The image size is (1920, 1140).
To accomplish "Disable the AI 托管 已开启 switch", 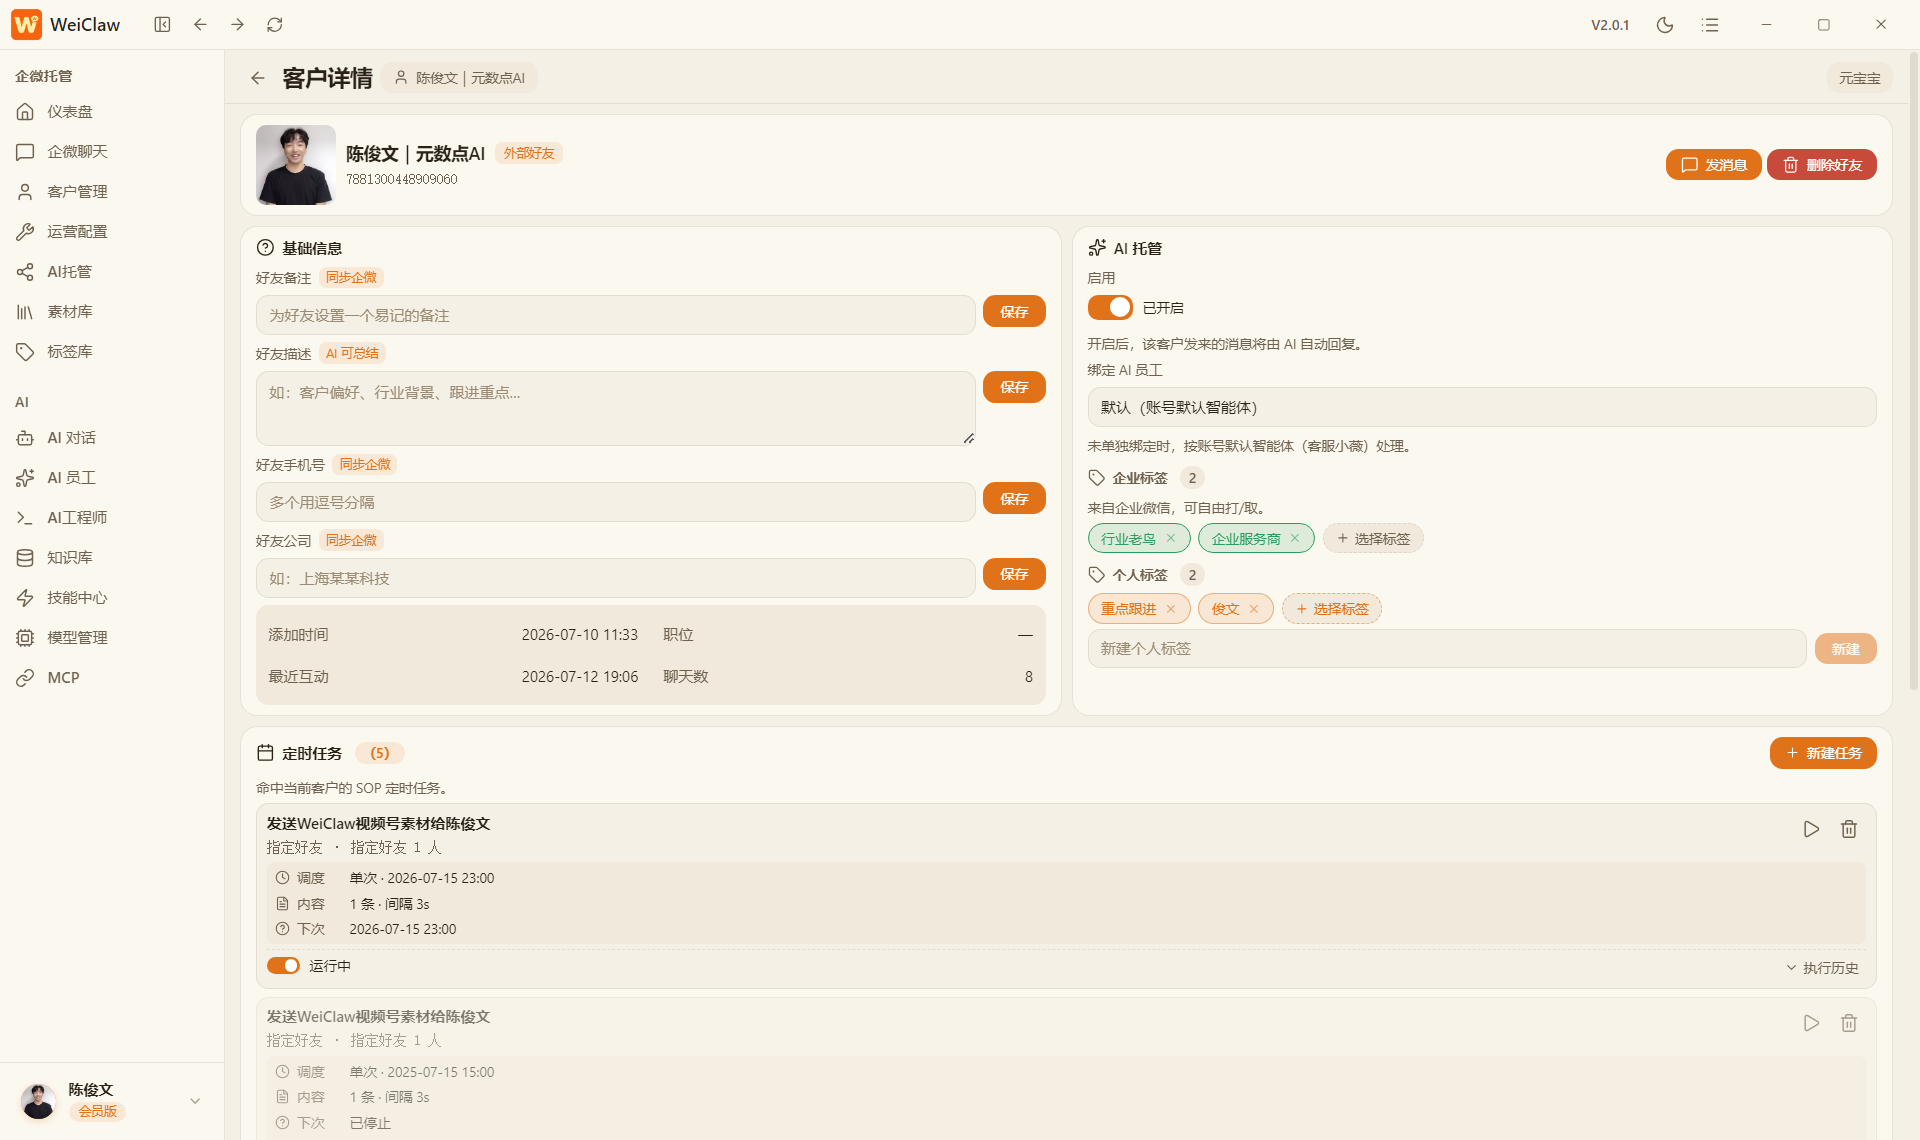I will (1110, 307).
